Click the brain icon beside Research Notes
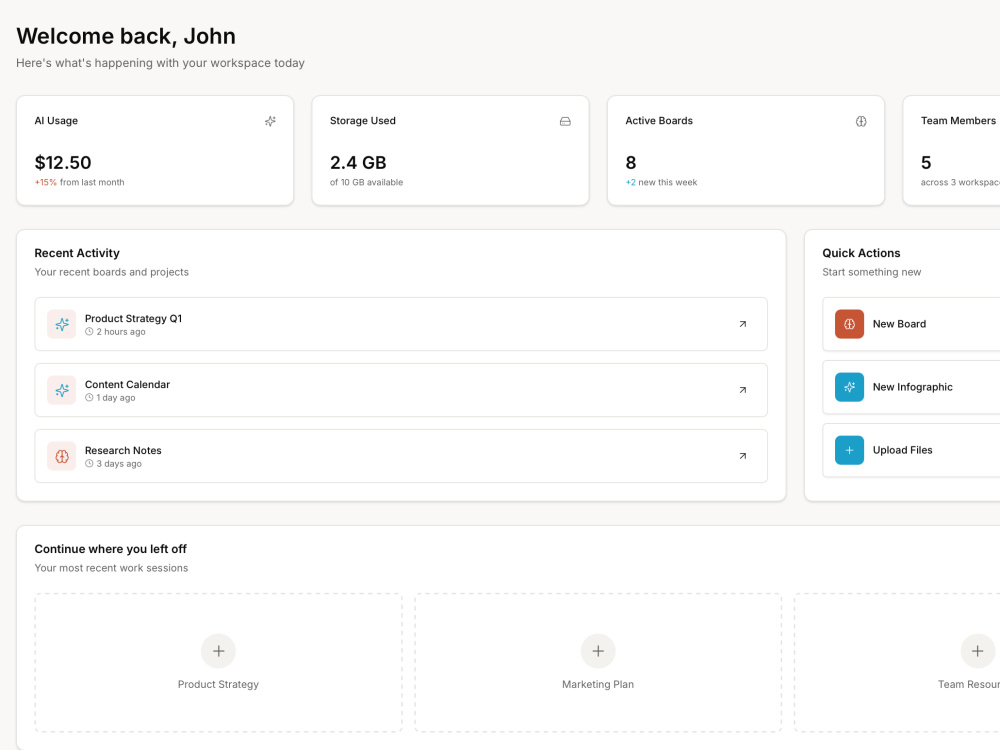 (62, 456)
